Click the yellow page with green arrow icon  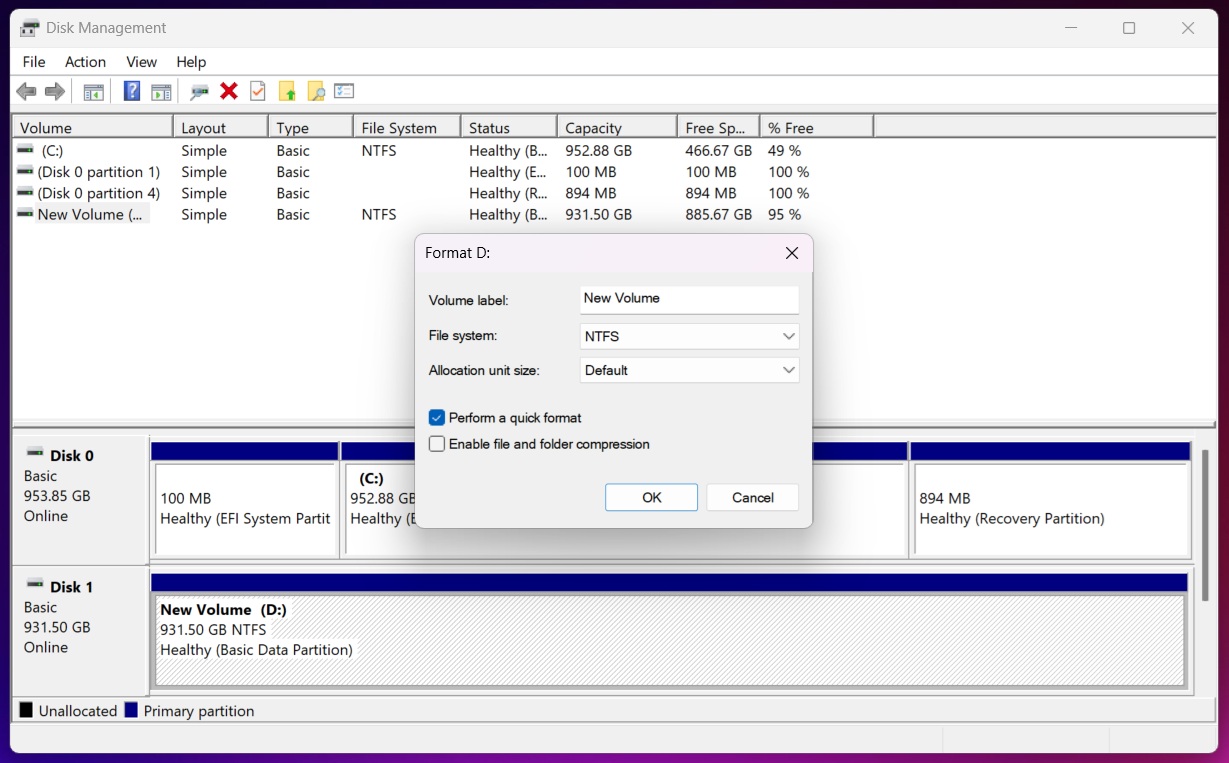click(x=287, y=92)
